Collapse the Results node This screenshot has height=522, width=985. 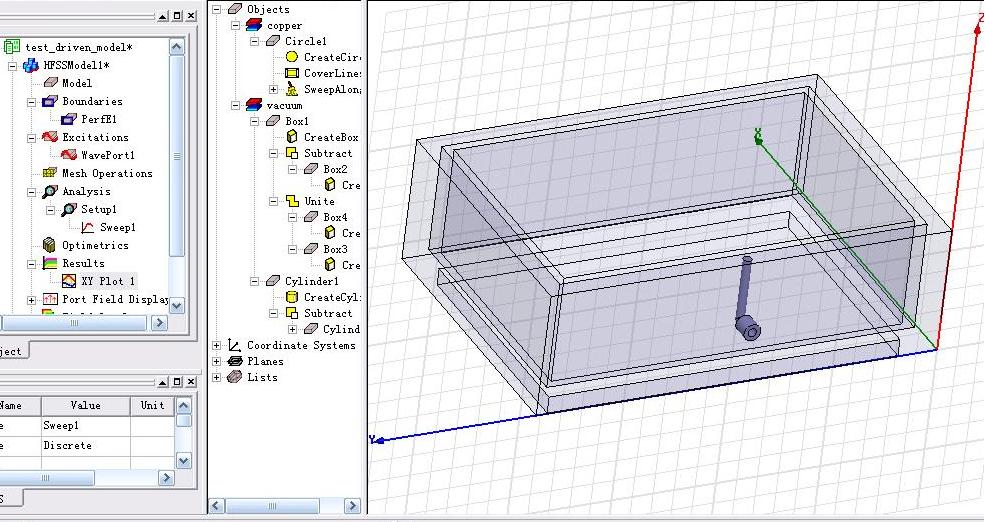[31, 264]
